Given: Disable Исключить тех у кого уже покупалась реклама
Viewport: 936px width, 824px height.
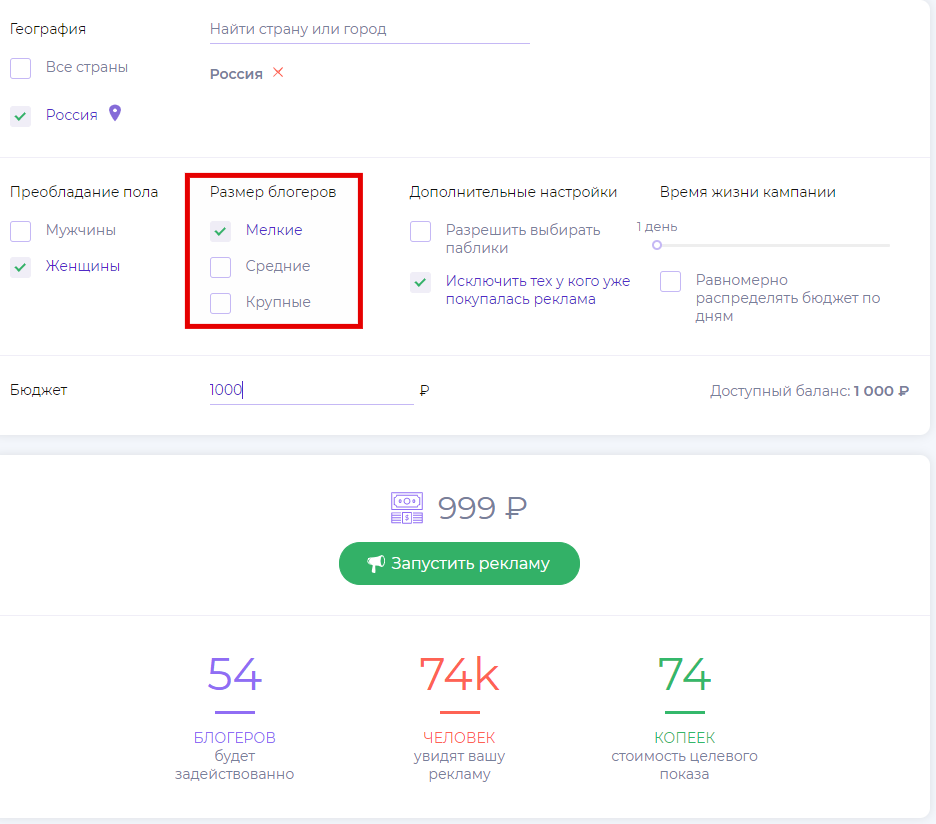Looking at the screenshot, I should coord(421,282).
